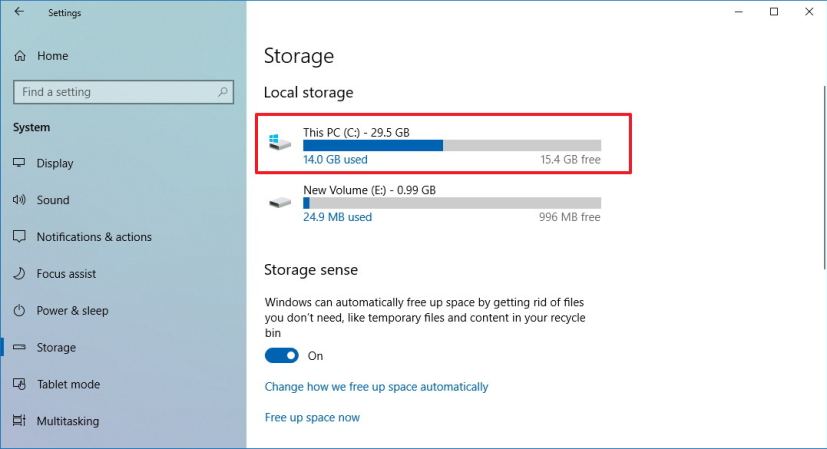Screen dimensions: 827x449
Task: Click the Sound speaker icon
Action: pos(19,199)
